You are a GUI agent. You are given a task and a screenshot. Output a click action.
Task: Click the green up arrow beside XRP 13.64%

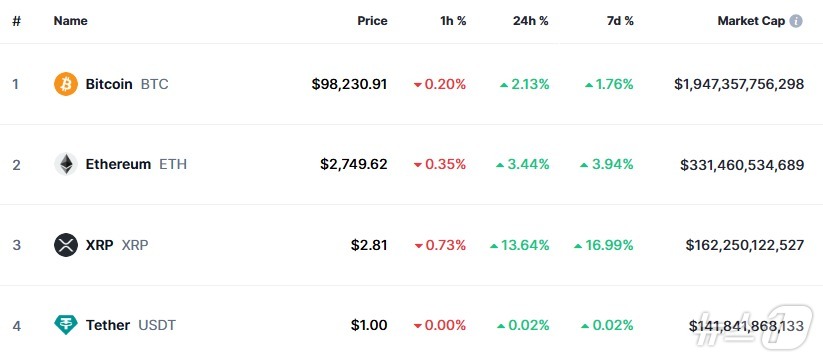point(493,246)
